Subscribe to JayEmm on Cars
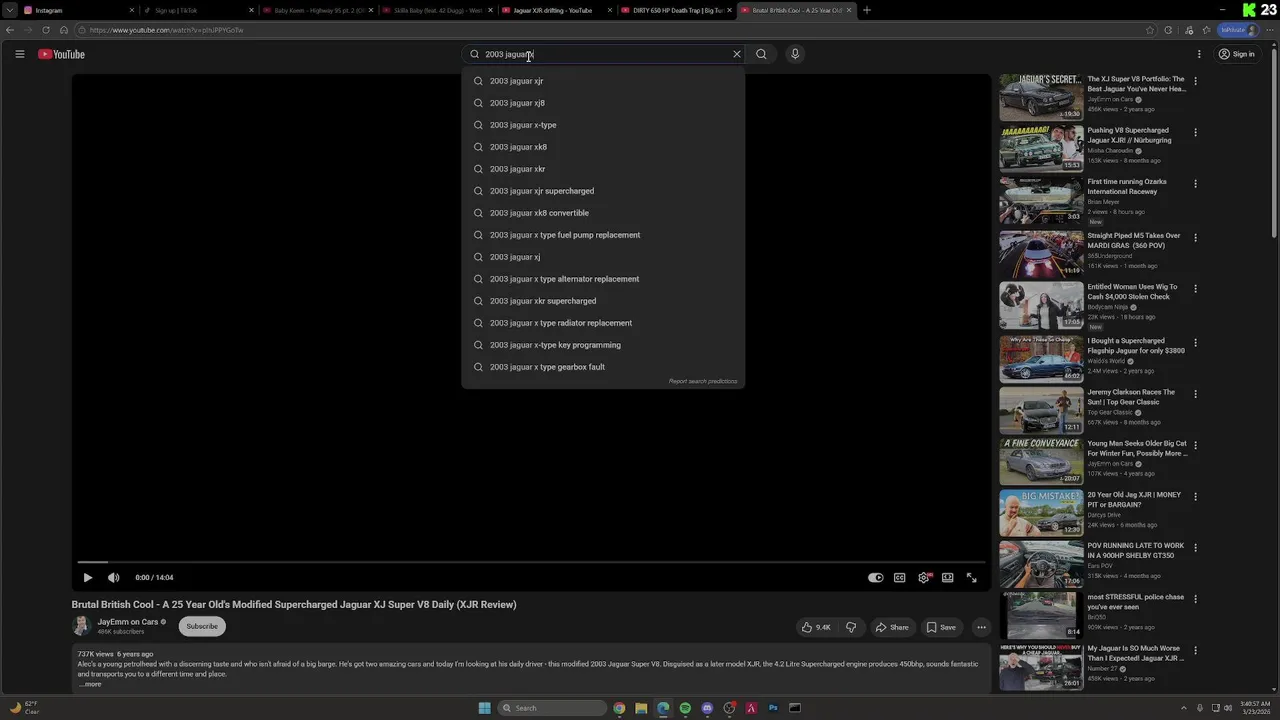Viewport: 1280px width, 720px height. pos(201,626)
